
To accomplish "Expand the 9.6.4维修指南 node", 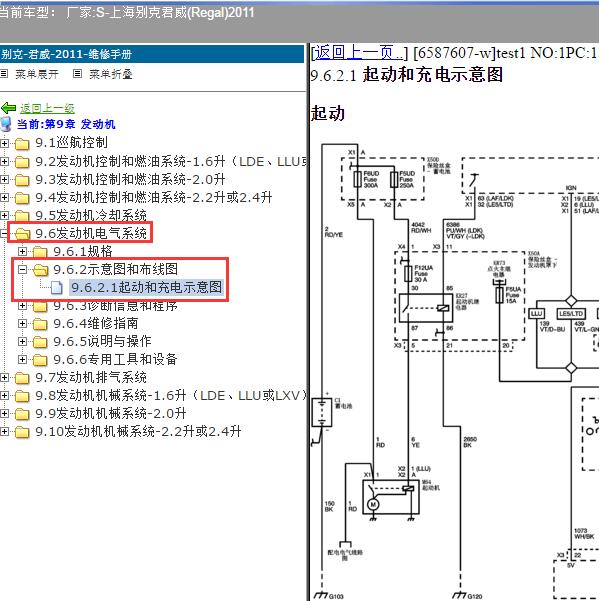I will [23, 323].
